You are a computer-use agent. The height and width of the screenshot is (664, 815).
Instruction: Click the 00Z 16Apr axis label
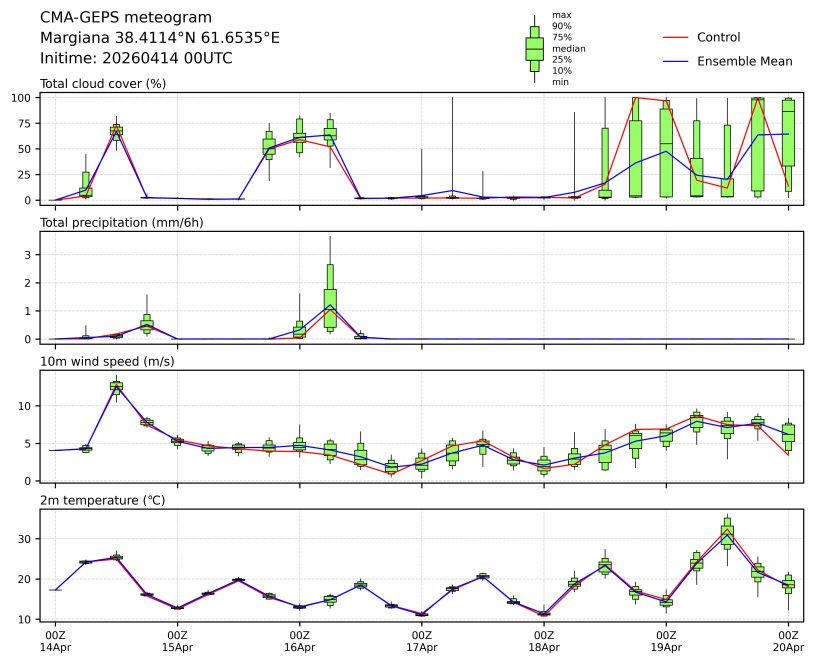coord(299,641)
